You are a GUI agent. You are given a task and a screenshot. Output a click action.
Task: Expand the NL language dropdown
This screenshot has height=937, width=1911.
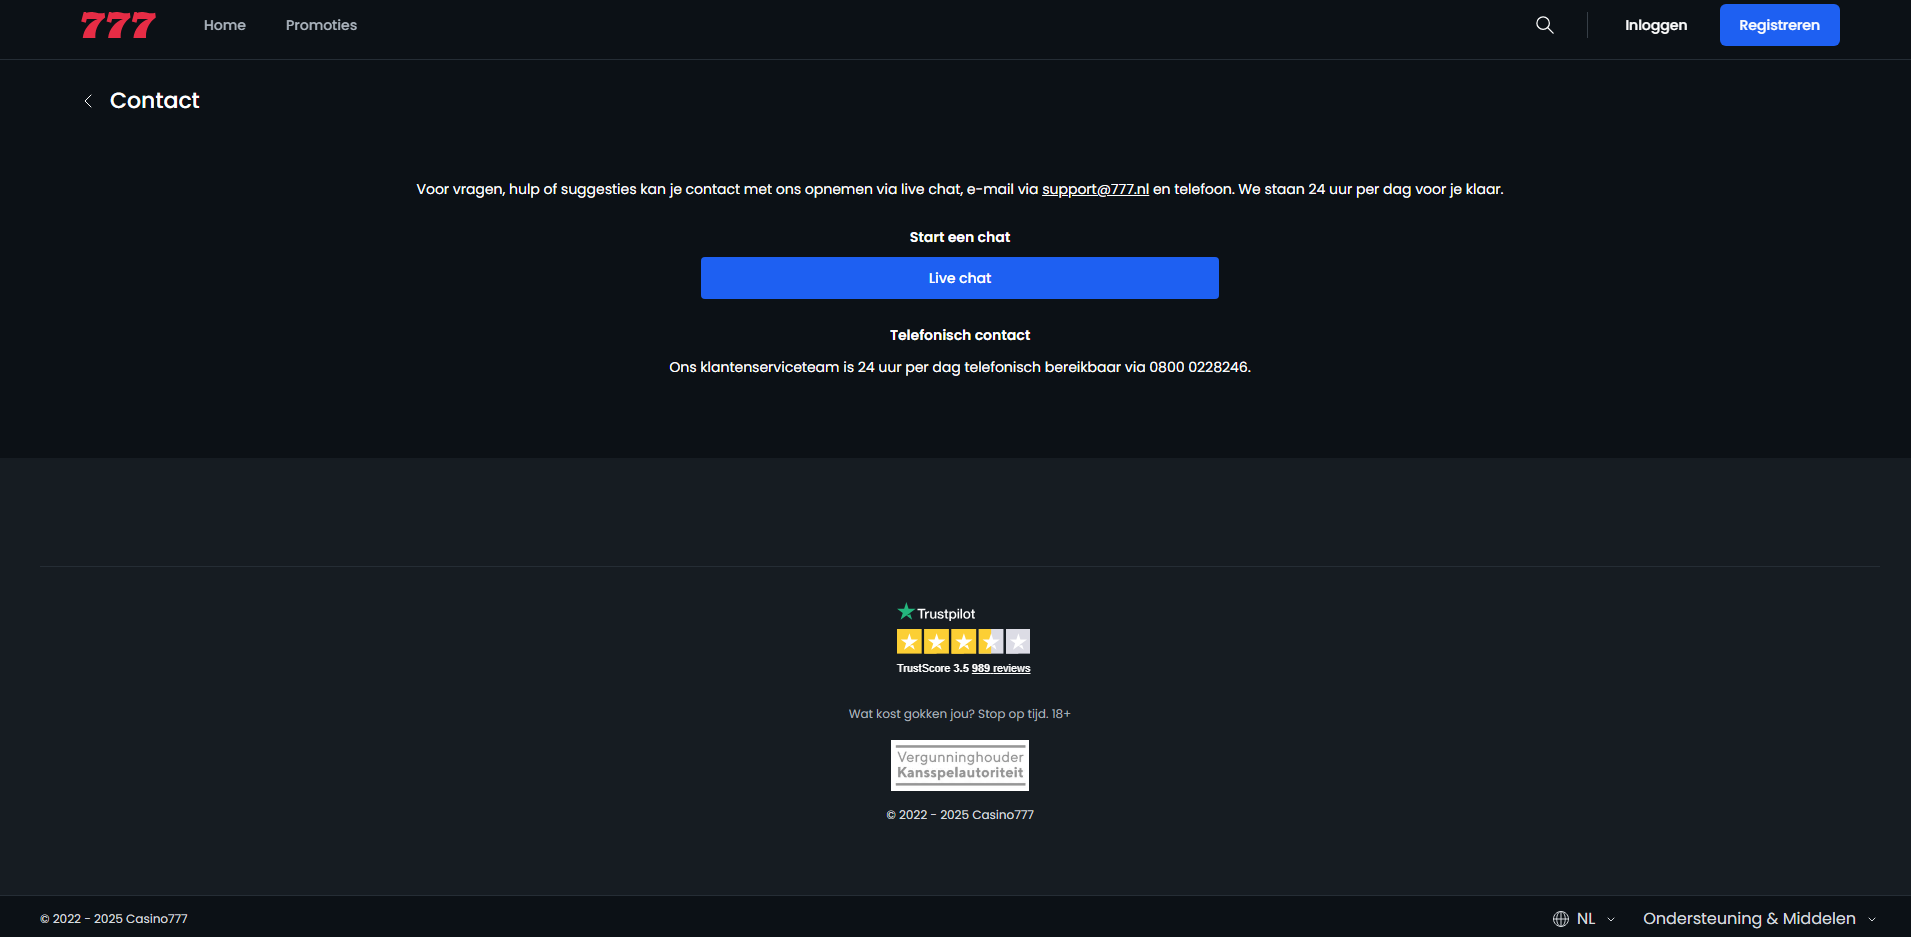click(x=1595, y=919)
